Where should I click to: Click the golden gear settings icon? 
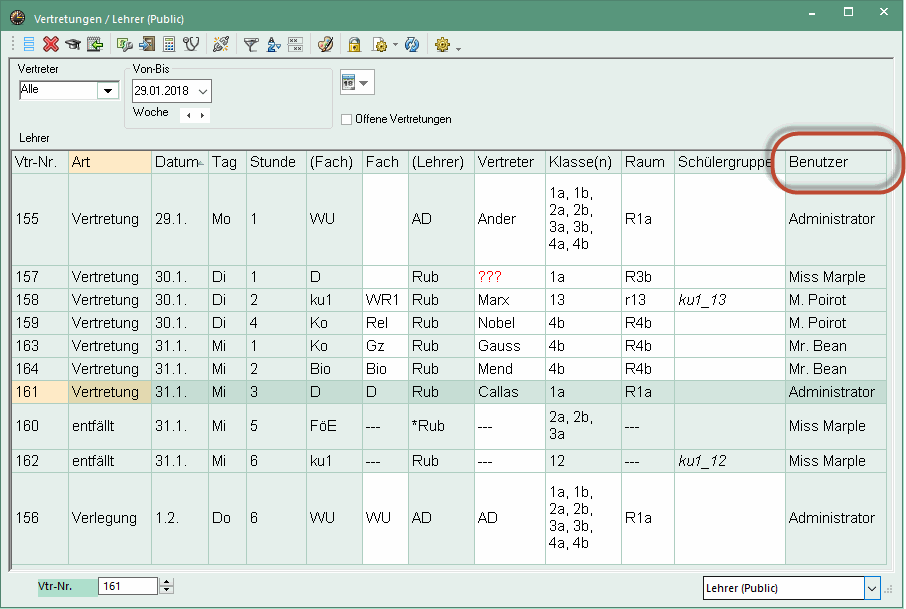click(x=442, y=44)
